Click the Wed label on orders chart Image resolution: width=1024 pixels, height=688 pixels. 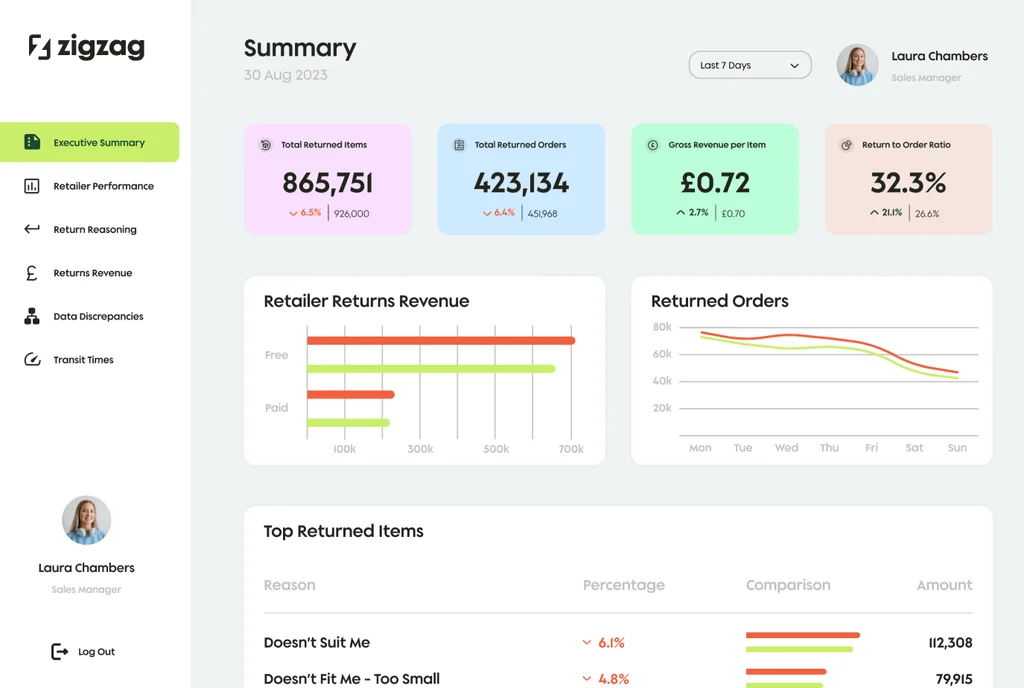point(786,448)
